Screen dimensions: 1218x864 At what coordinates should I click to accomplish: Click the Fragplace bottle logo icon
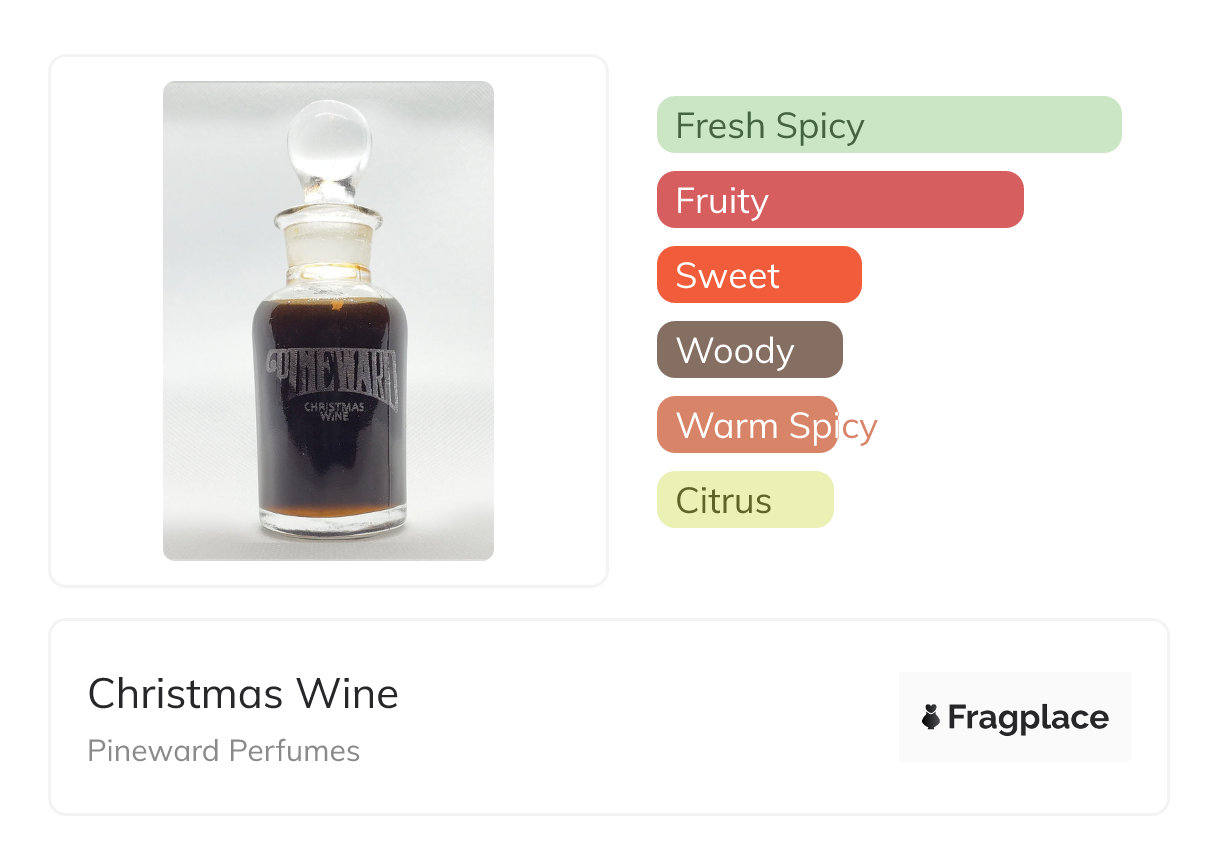931,717
